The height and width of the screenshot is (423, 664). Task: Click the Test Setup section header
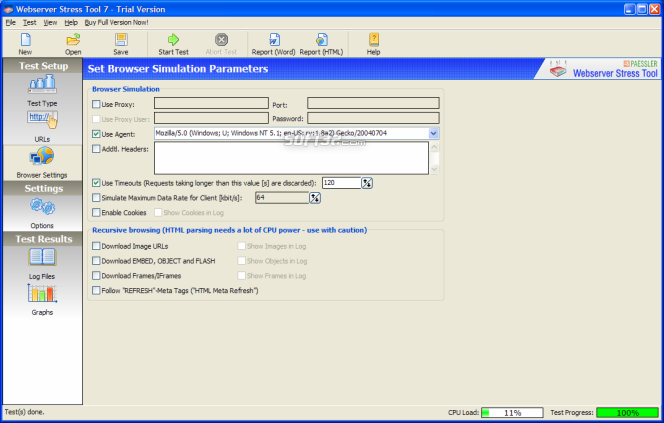coord(43,66)
